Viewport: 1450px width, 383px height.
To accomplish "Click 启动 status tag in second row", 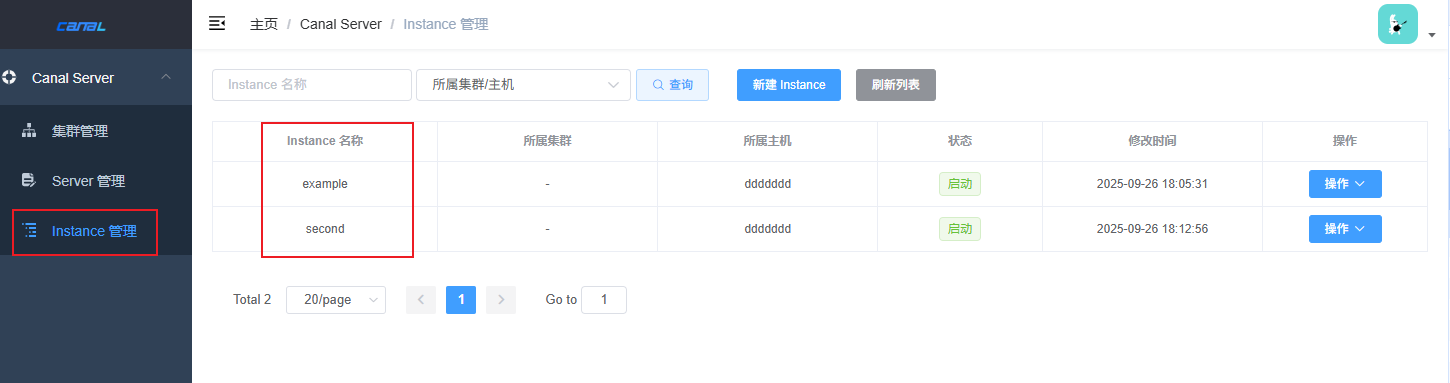I will pyautogui.click(x=960, y=229).
